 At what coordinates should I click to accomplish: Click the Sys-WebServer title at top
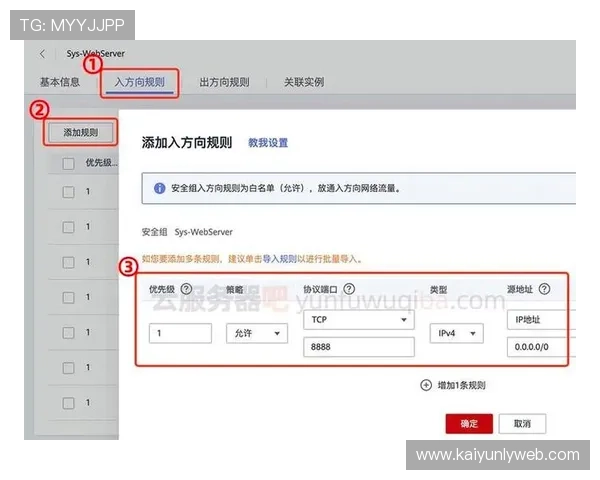point(96,54)
